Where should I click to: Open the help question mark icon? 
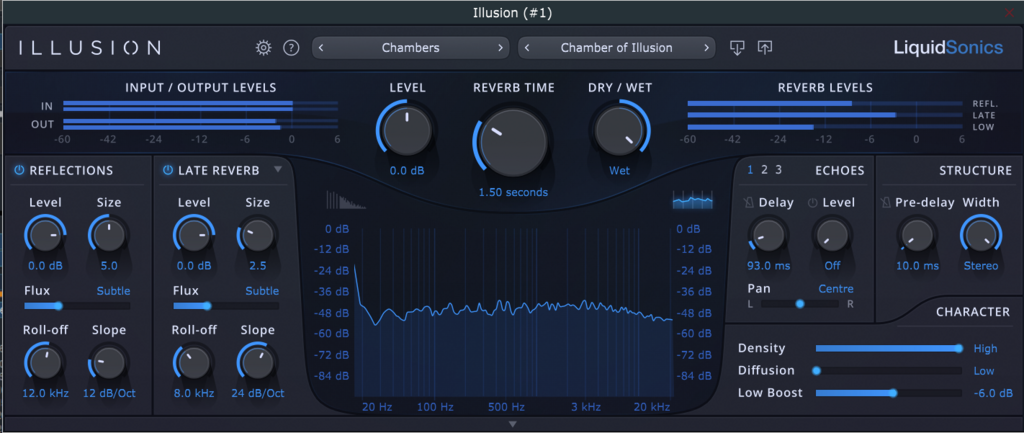pyautogui.click(x=291, y=48)
